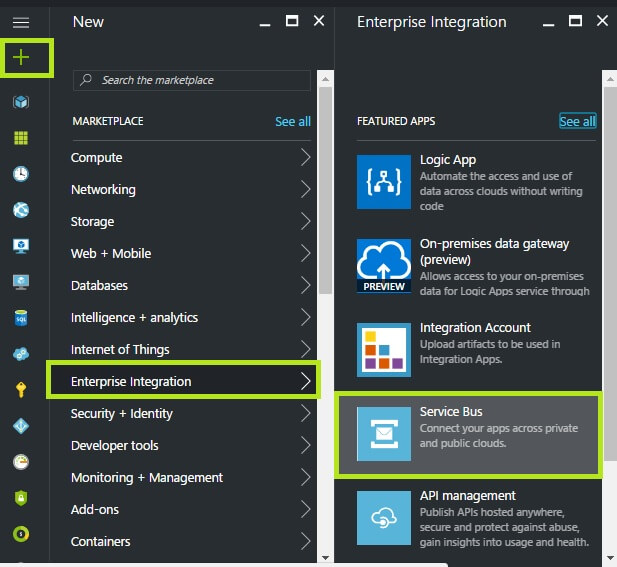Close the New blade

click(319, 21)
